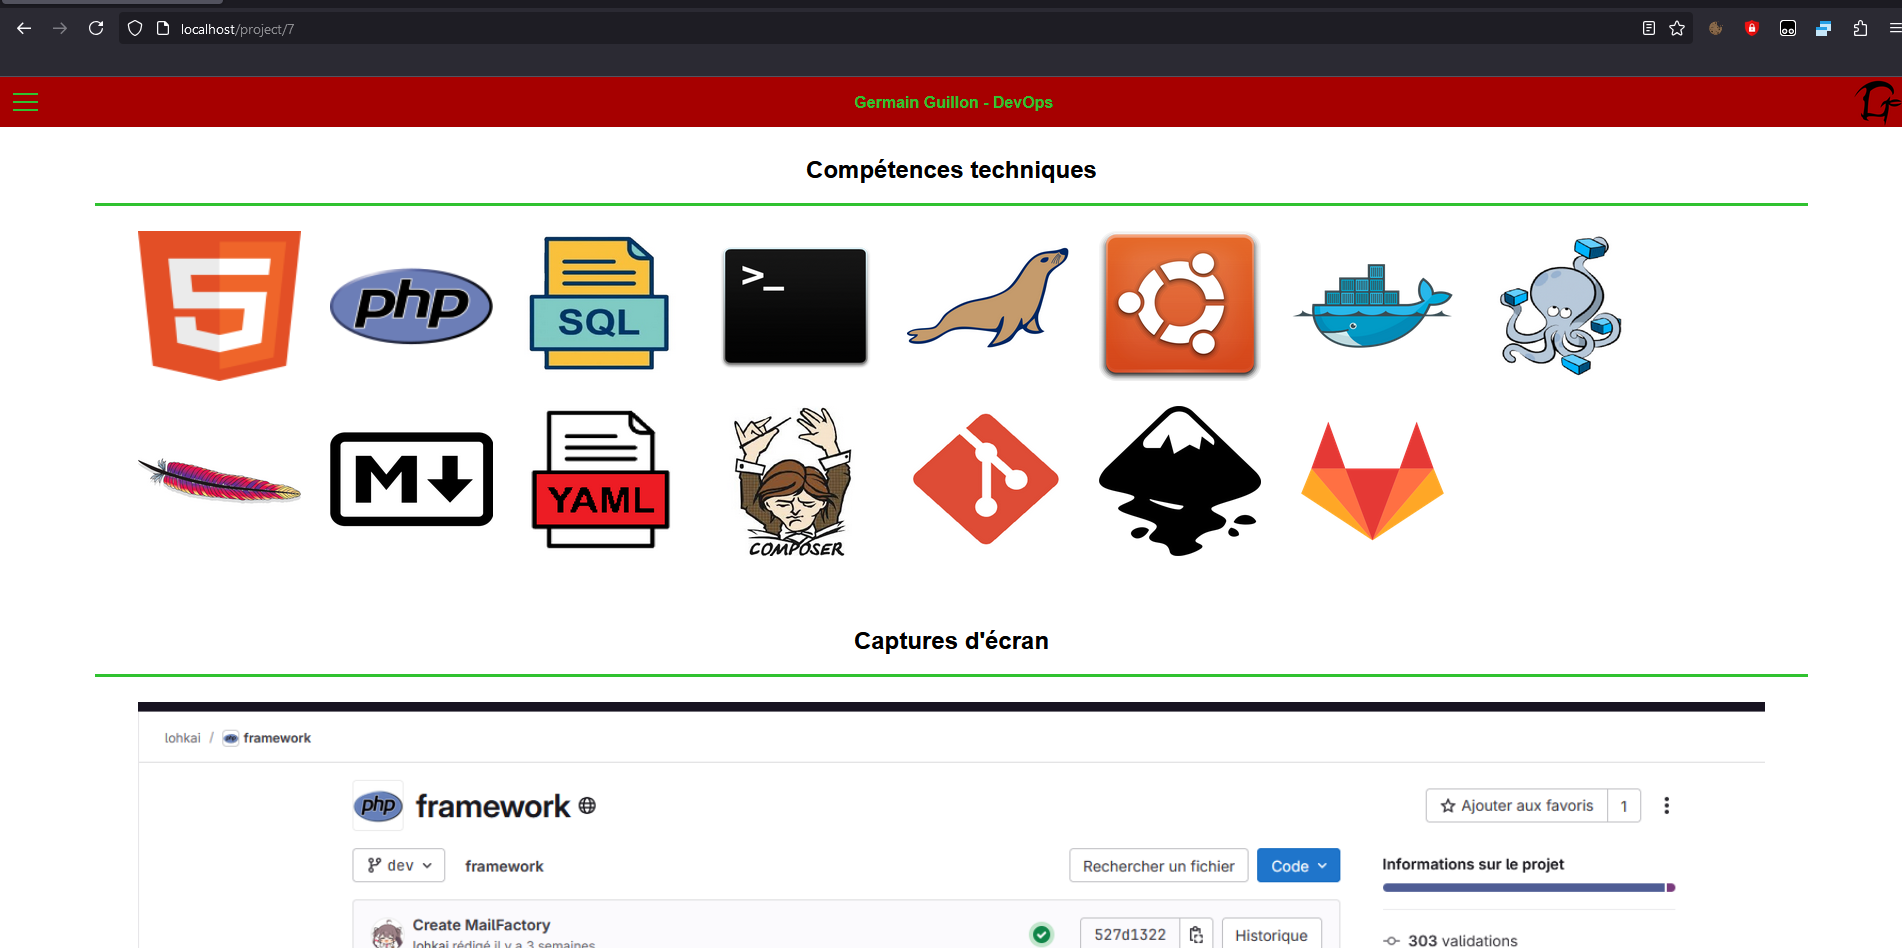
Task: Click the Composer conductor logo
Action: tap(795, 481)
